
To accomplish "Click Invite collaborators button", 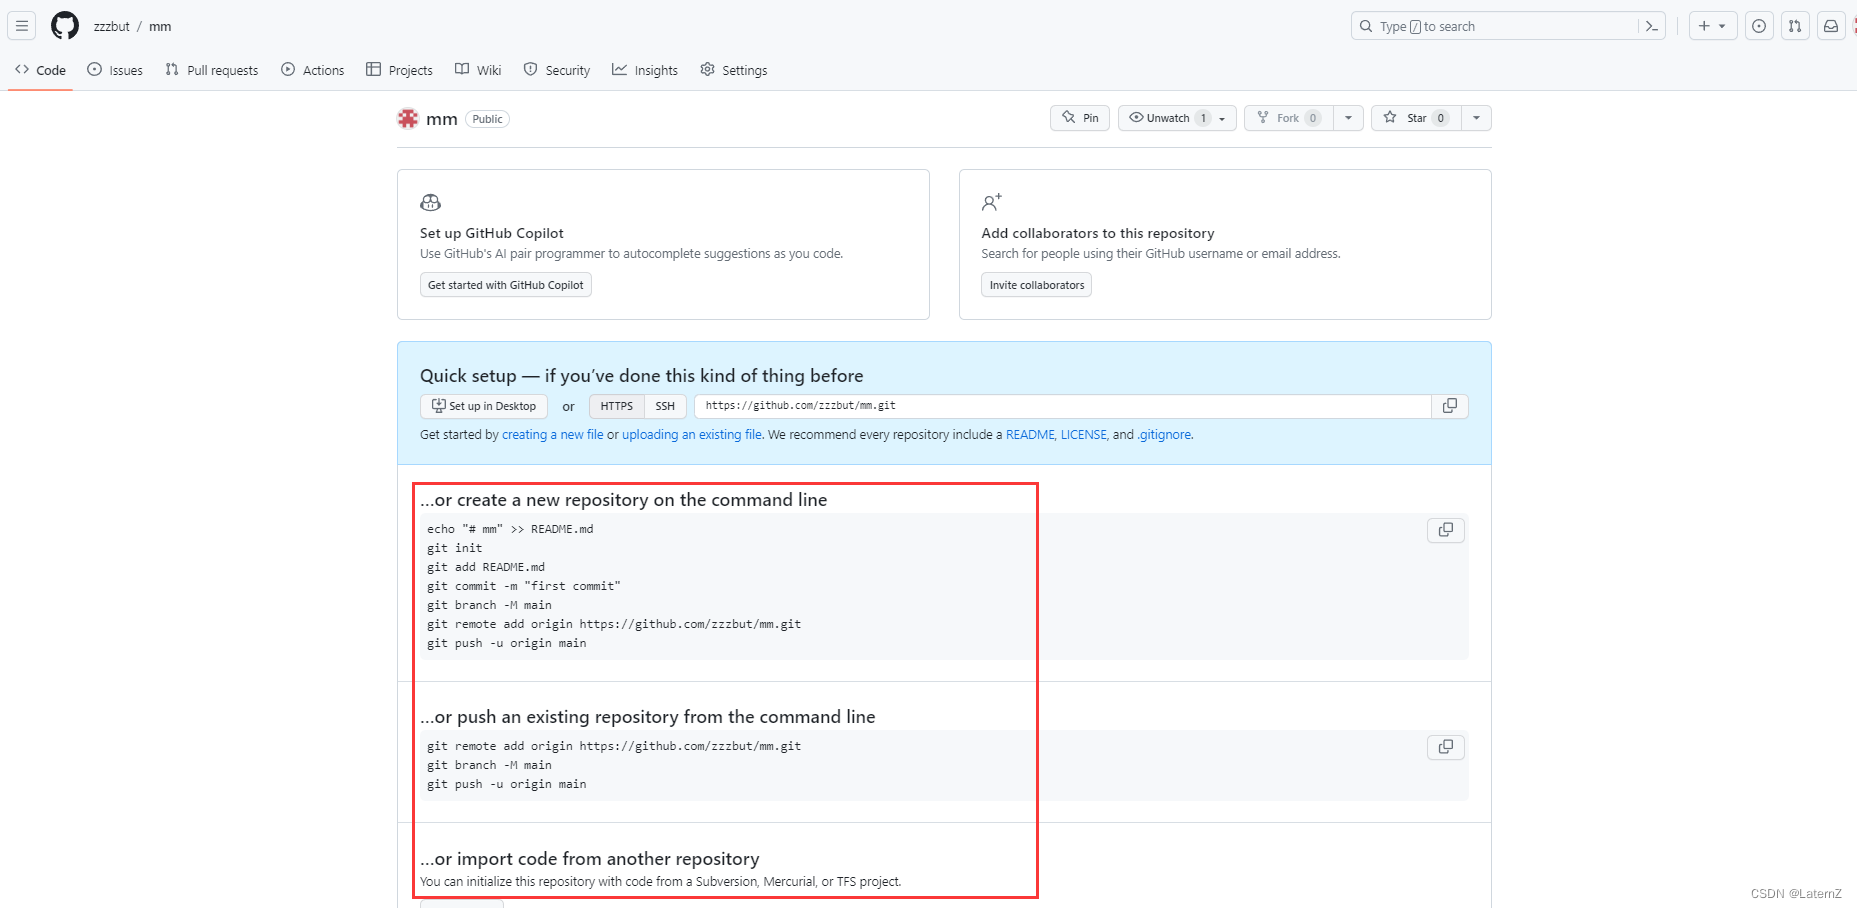I will (x=1037, y=285).
